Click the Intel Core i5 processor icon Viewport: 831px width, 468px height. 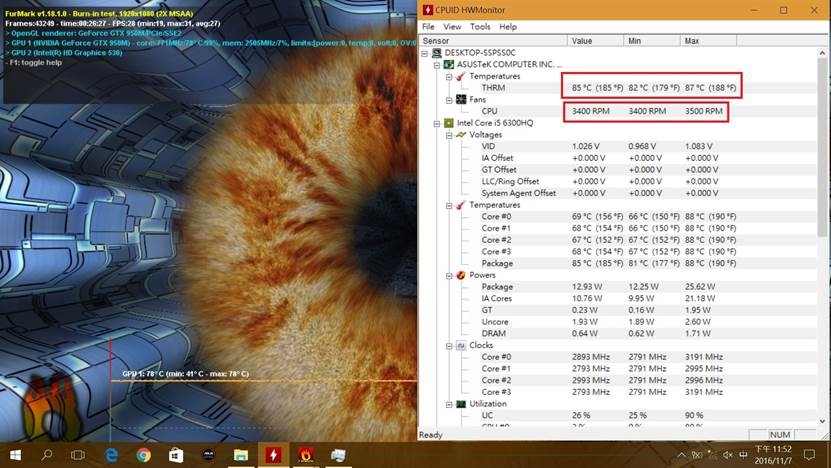point(449,123)
